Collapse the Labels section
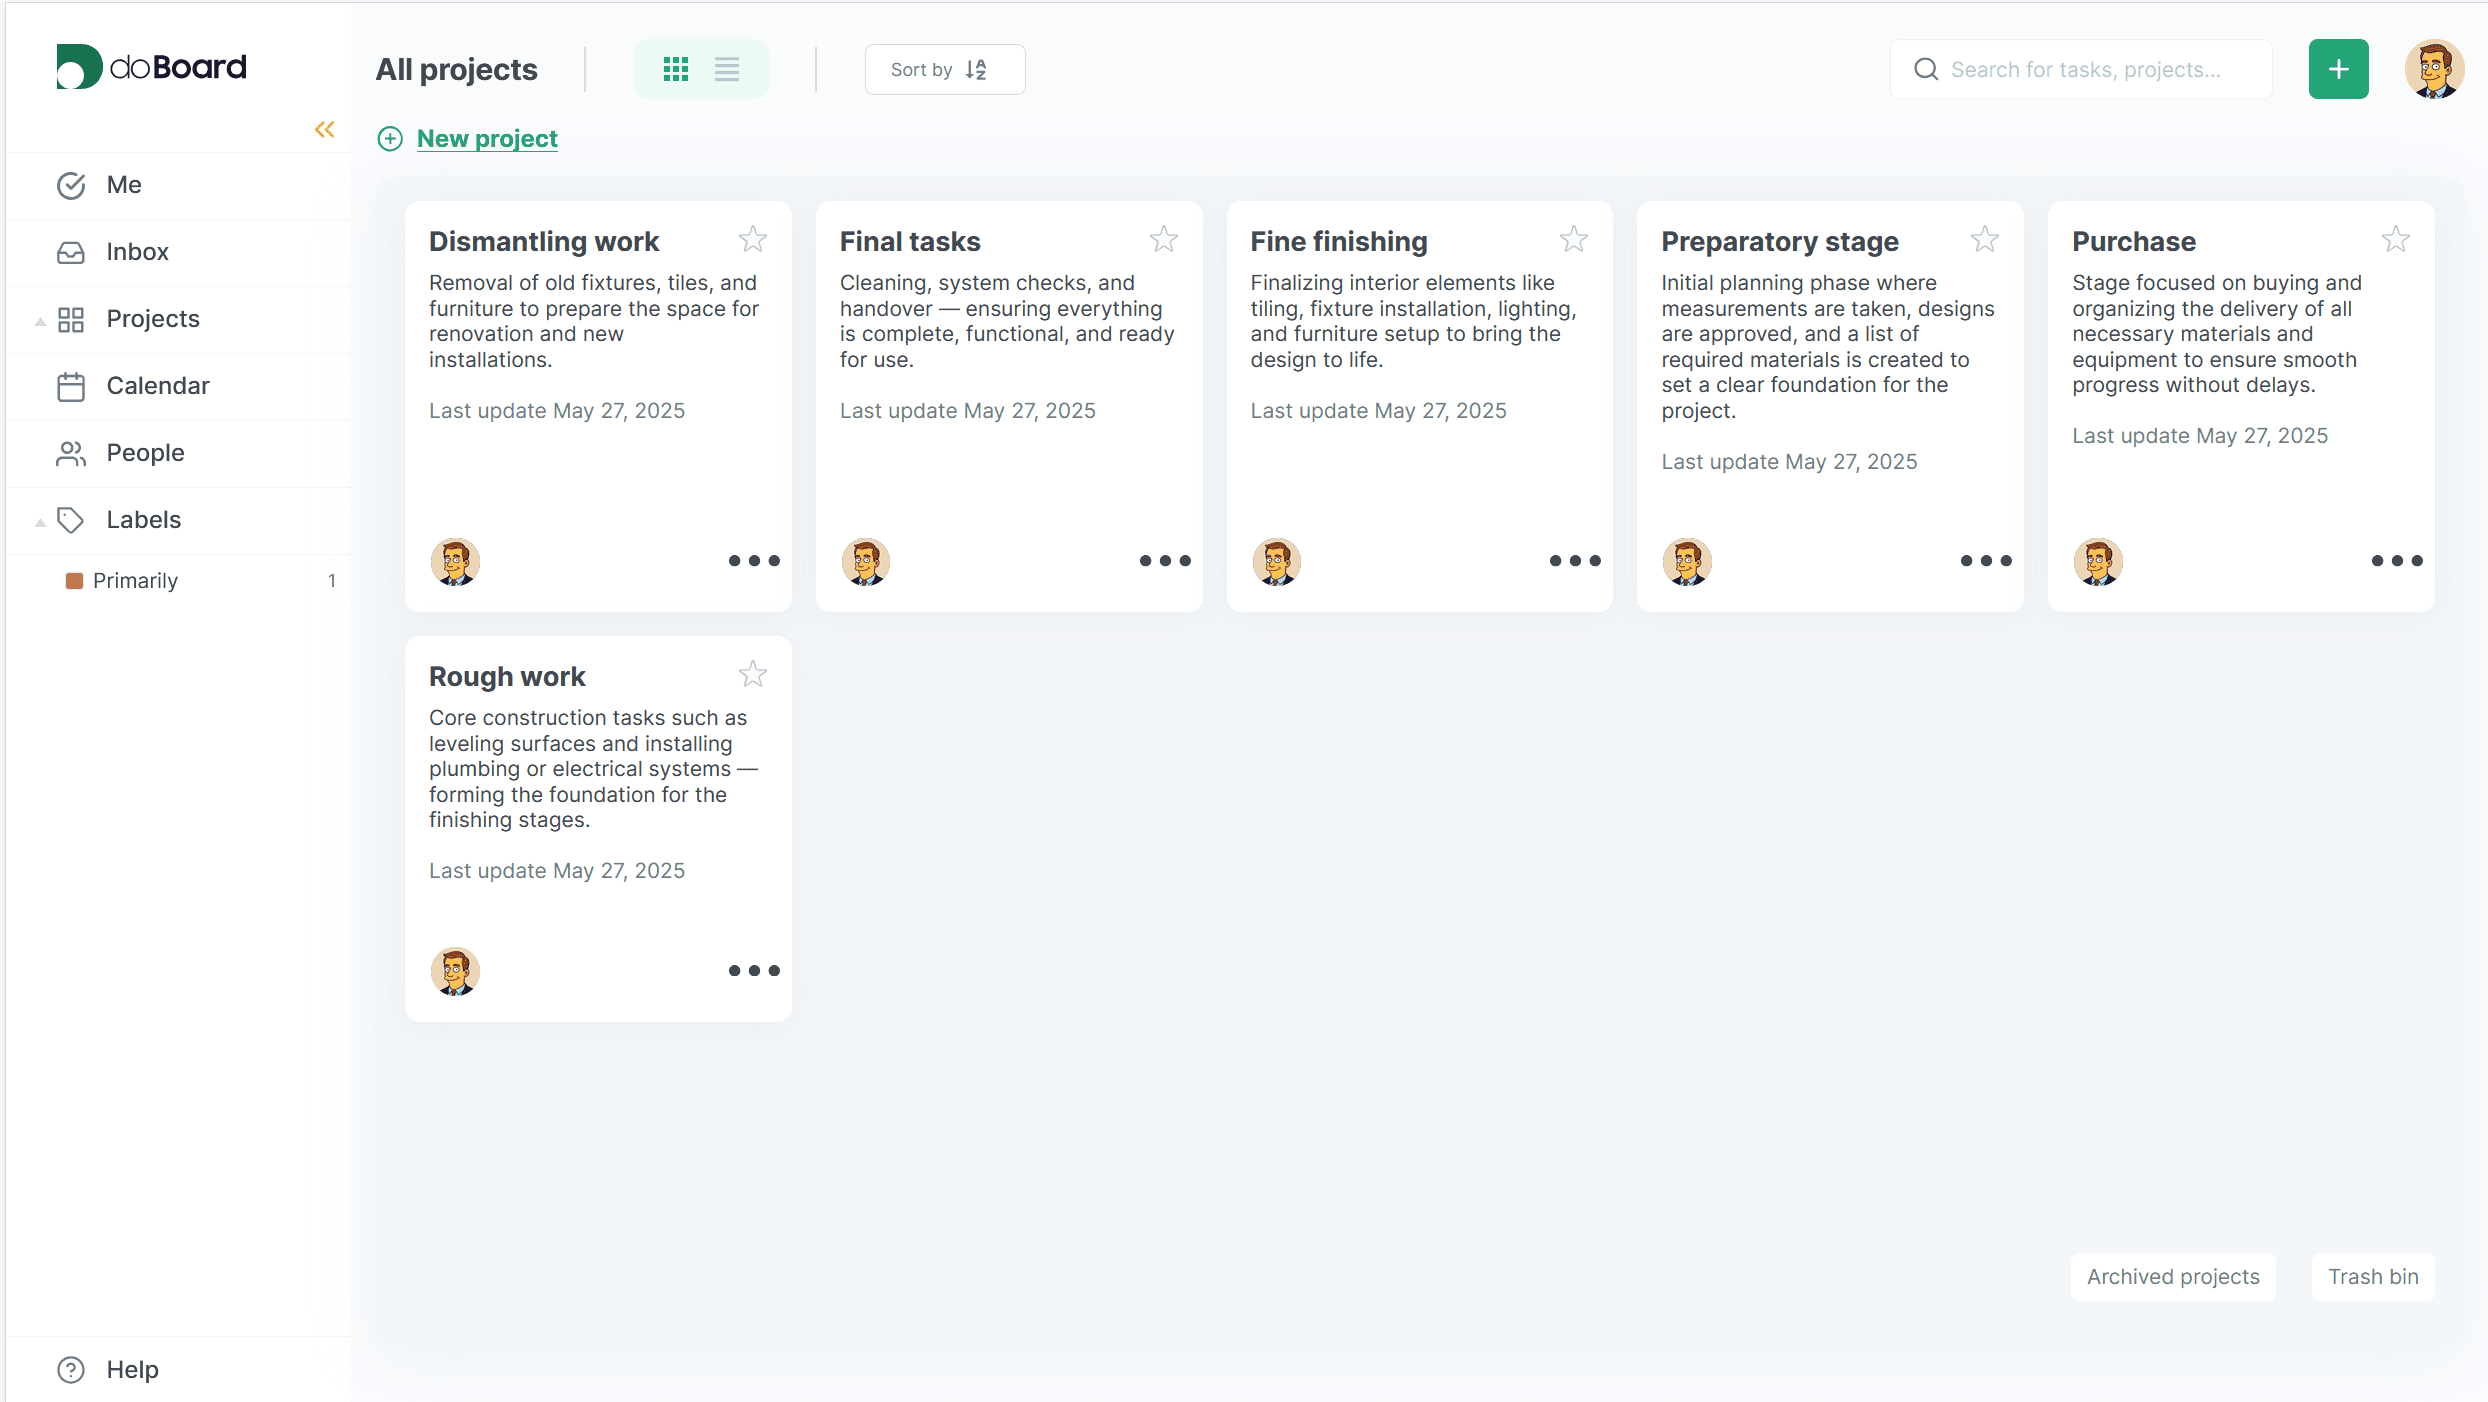 tap(40, 521)
